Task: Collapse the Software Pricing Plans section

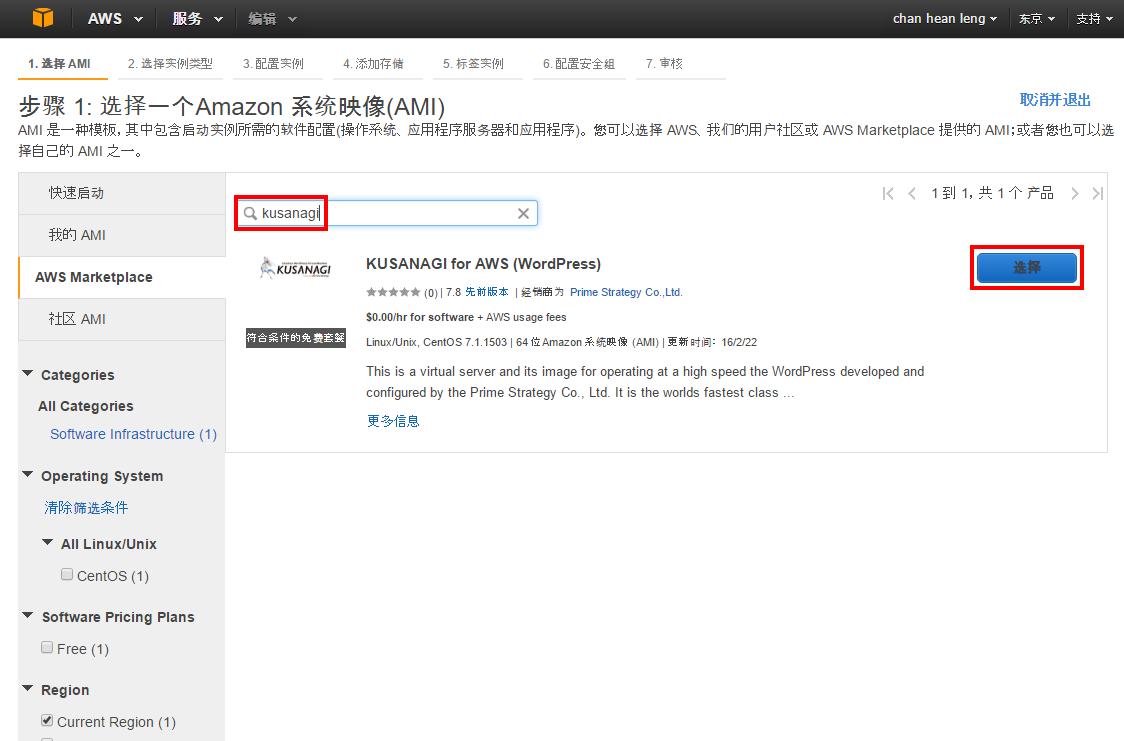Action: click(x=28, y=616)
